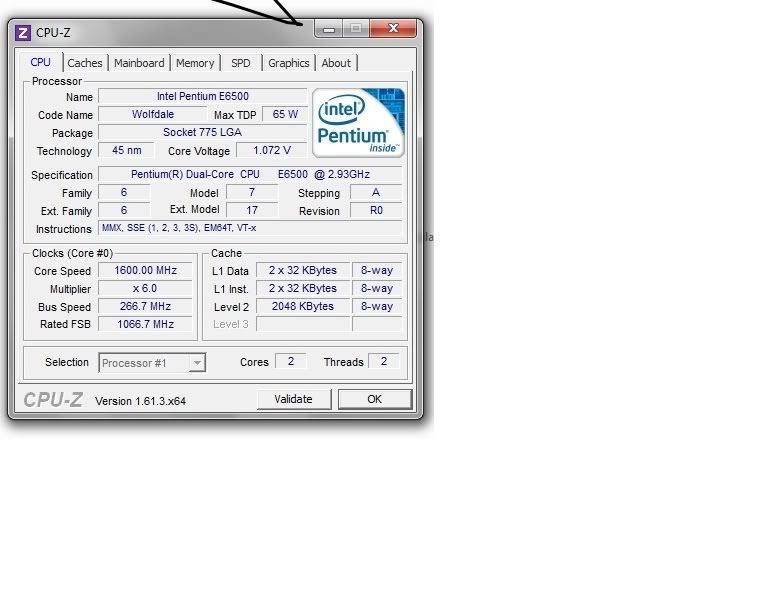Click the Rated FSB value 1066.7 MHz
This screenshot has height=614, width=768.
[x=145, y=324]
